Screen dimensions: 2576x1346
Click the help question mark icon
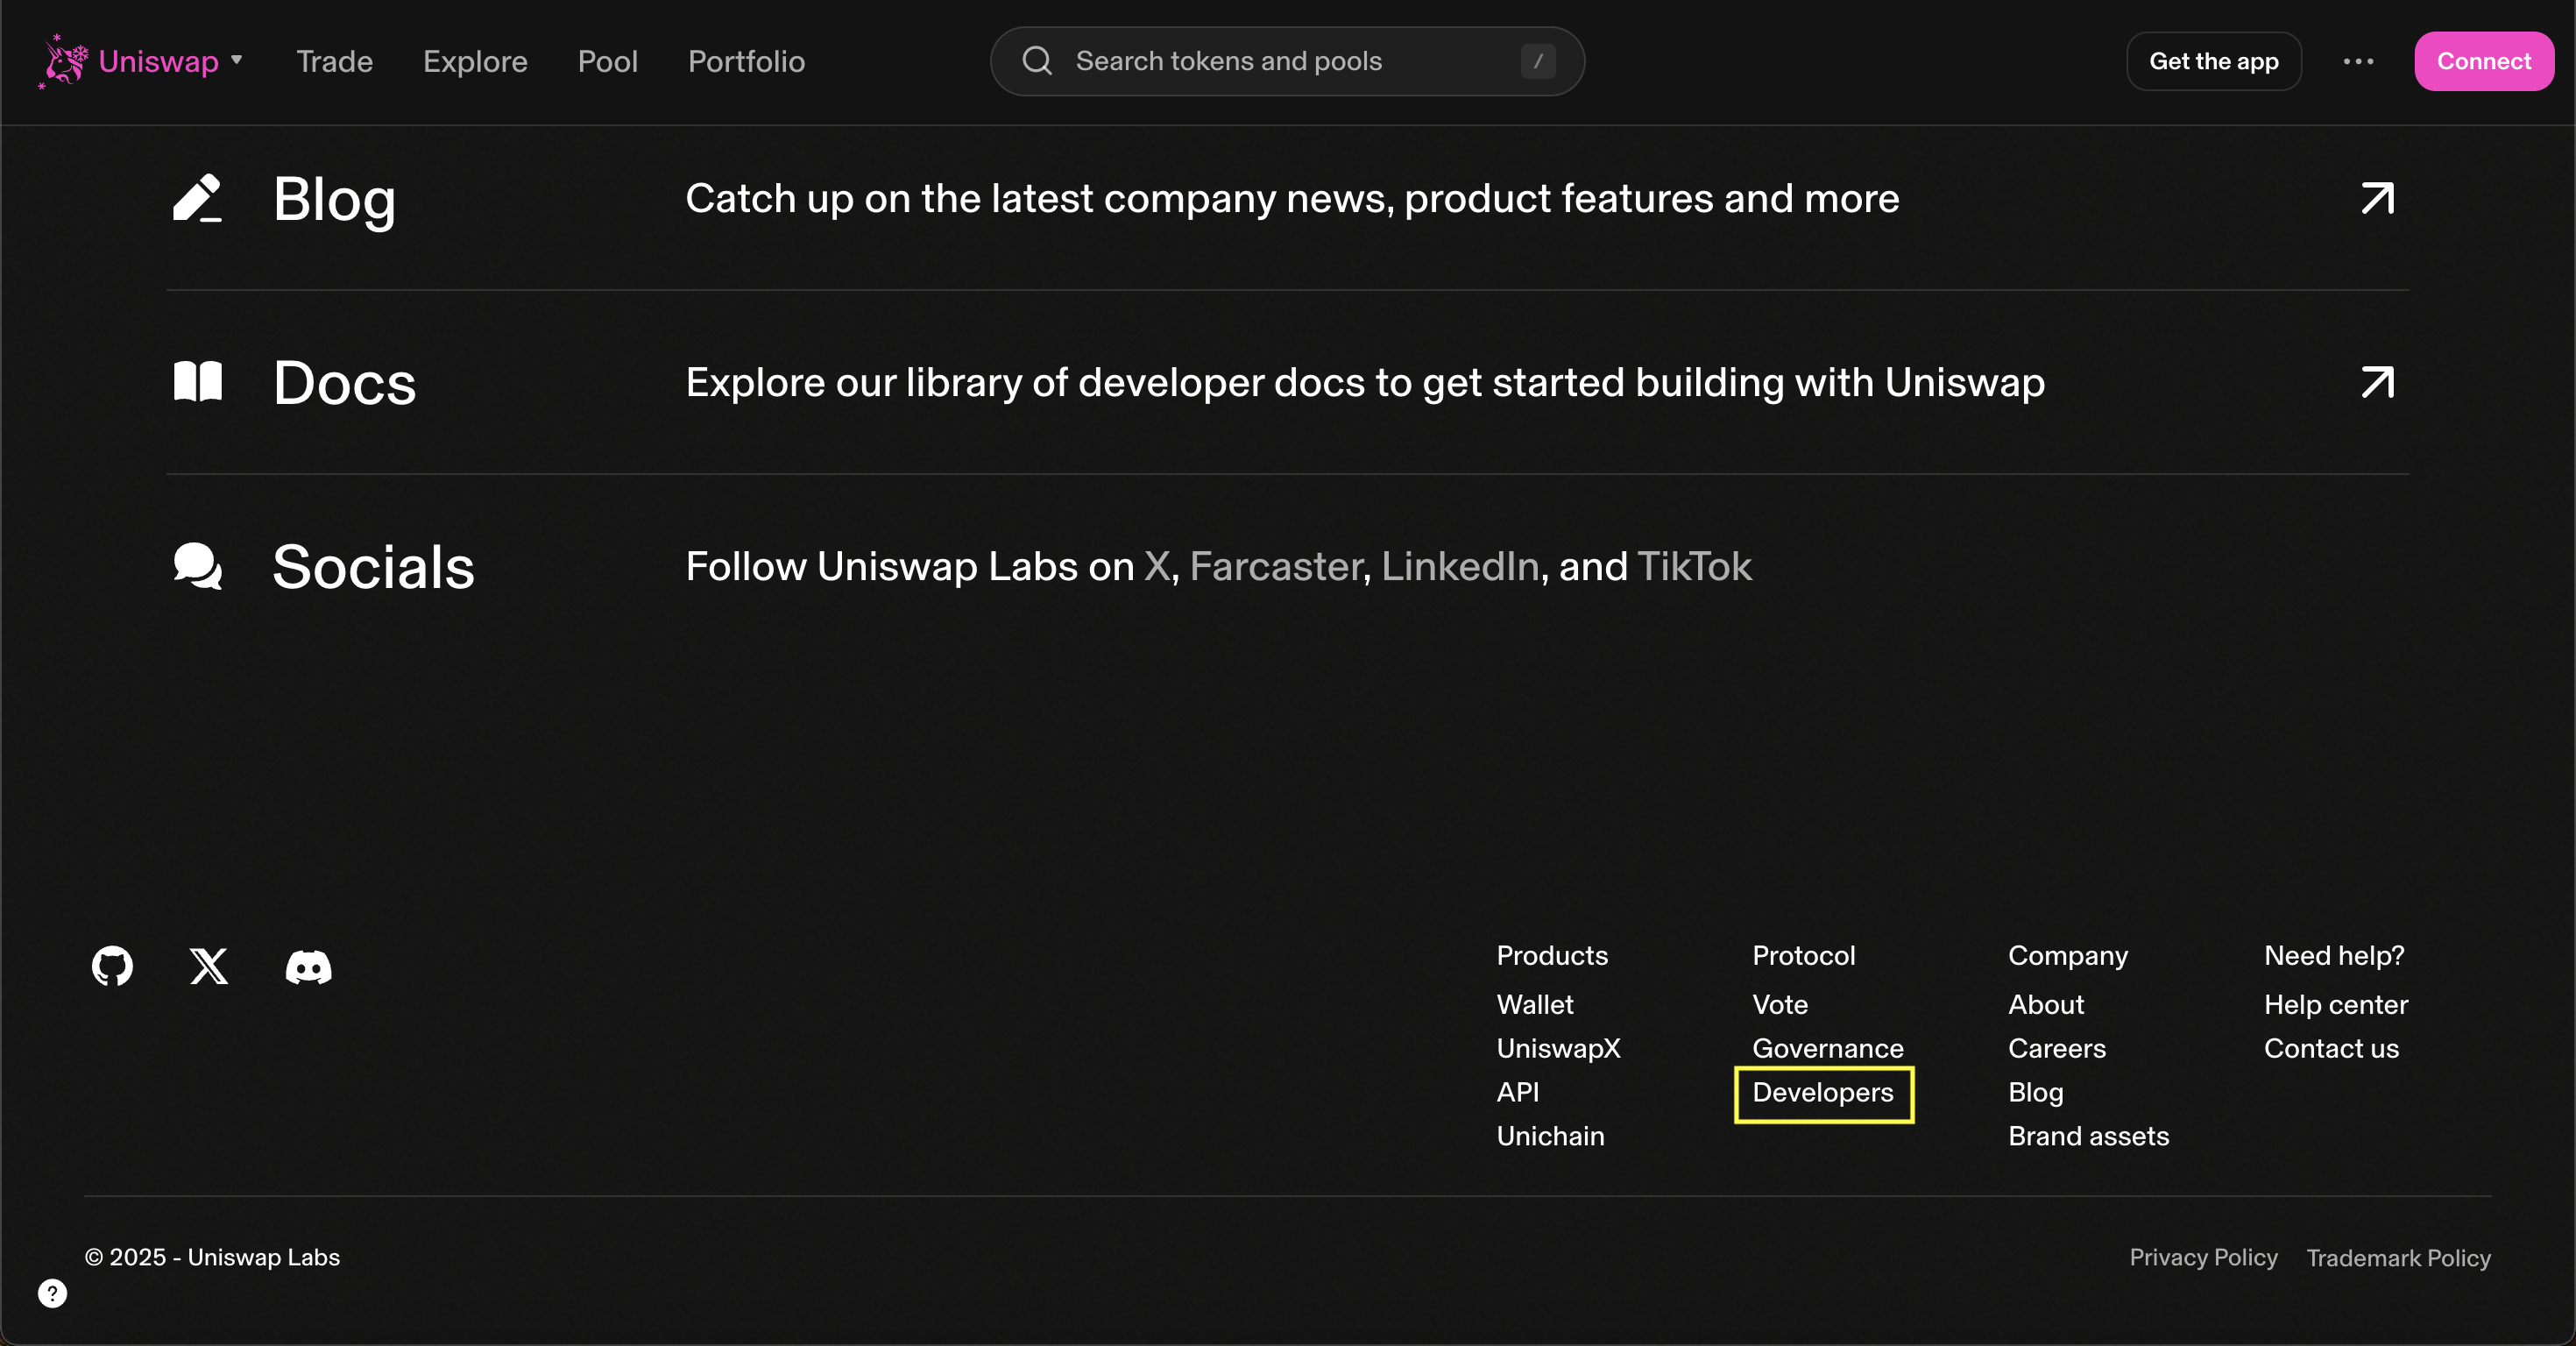pyautogui.click(x=52, y=1293)
